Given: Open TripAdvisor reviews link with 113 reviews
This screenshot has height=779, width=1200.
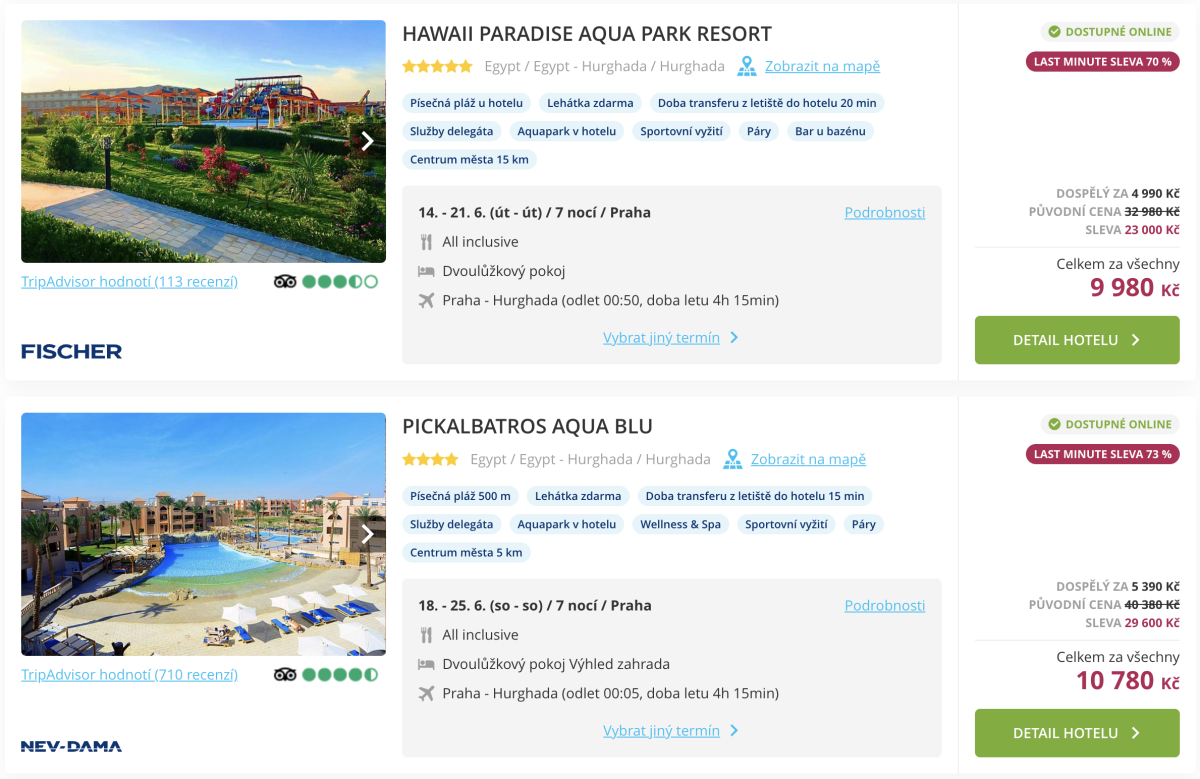Looking at the screenshot, I should (129, 282).
